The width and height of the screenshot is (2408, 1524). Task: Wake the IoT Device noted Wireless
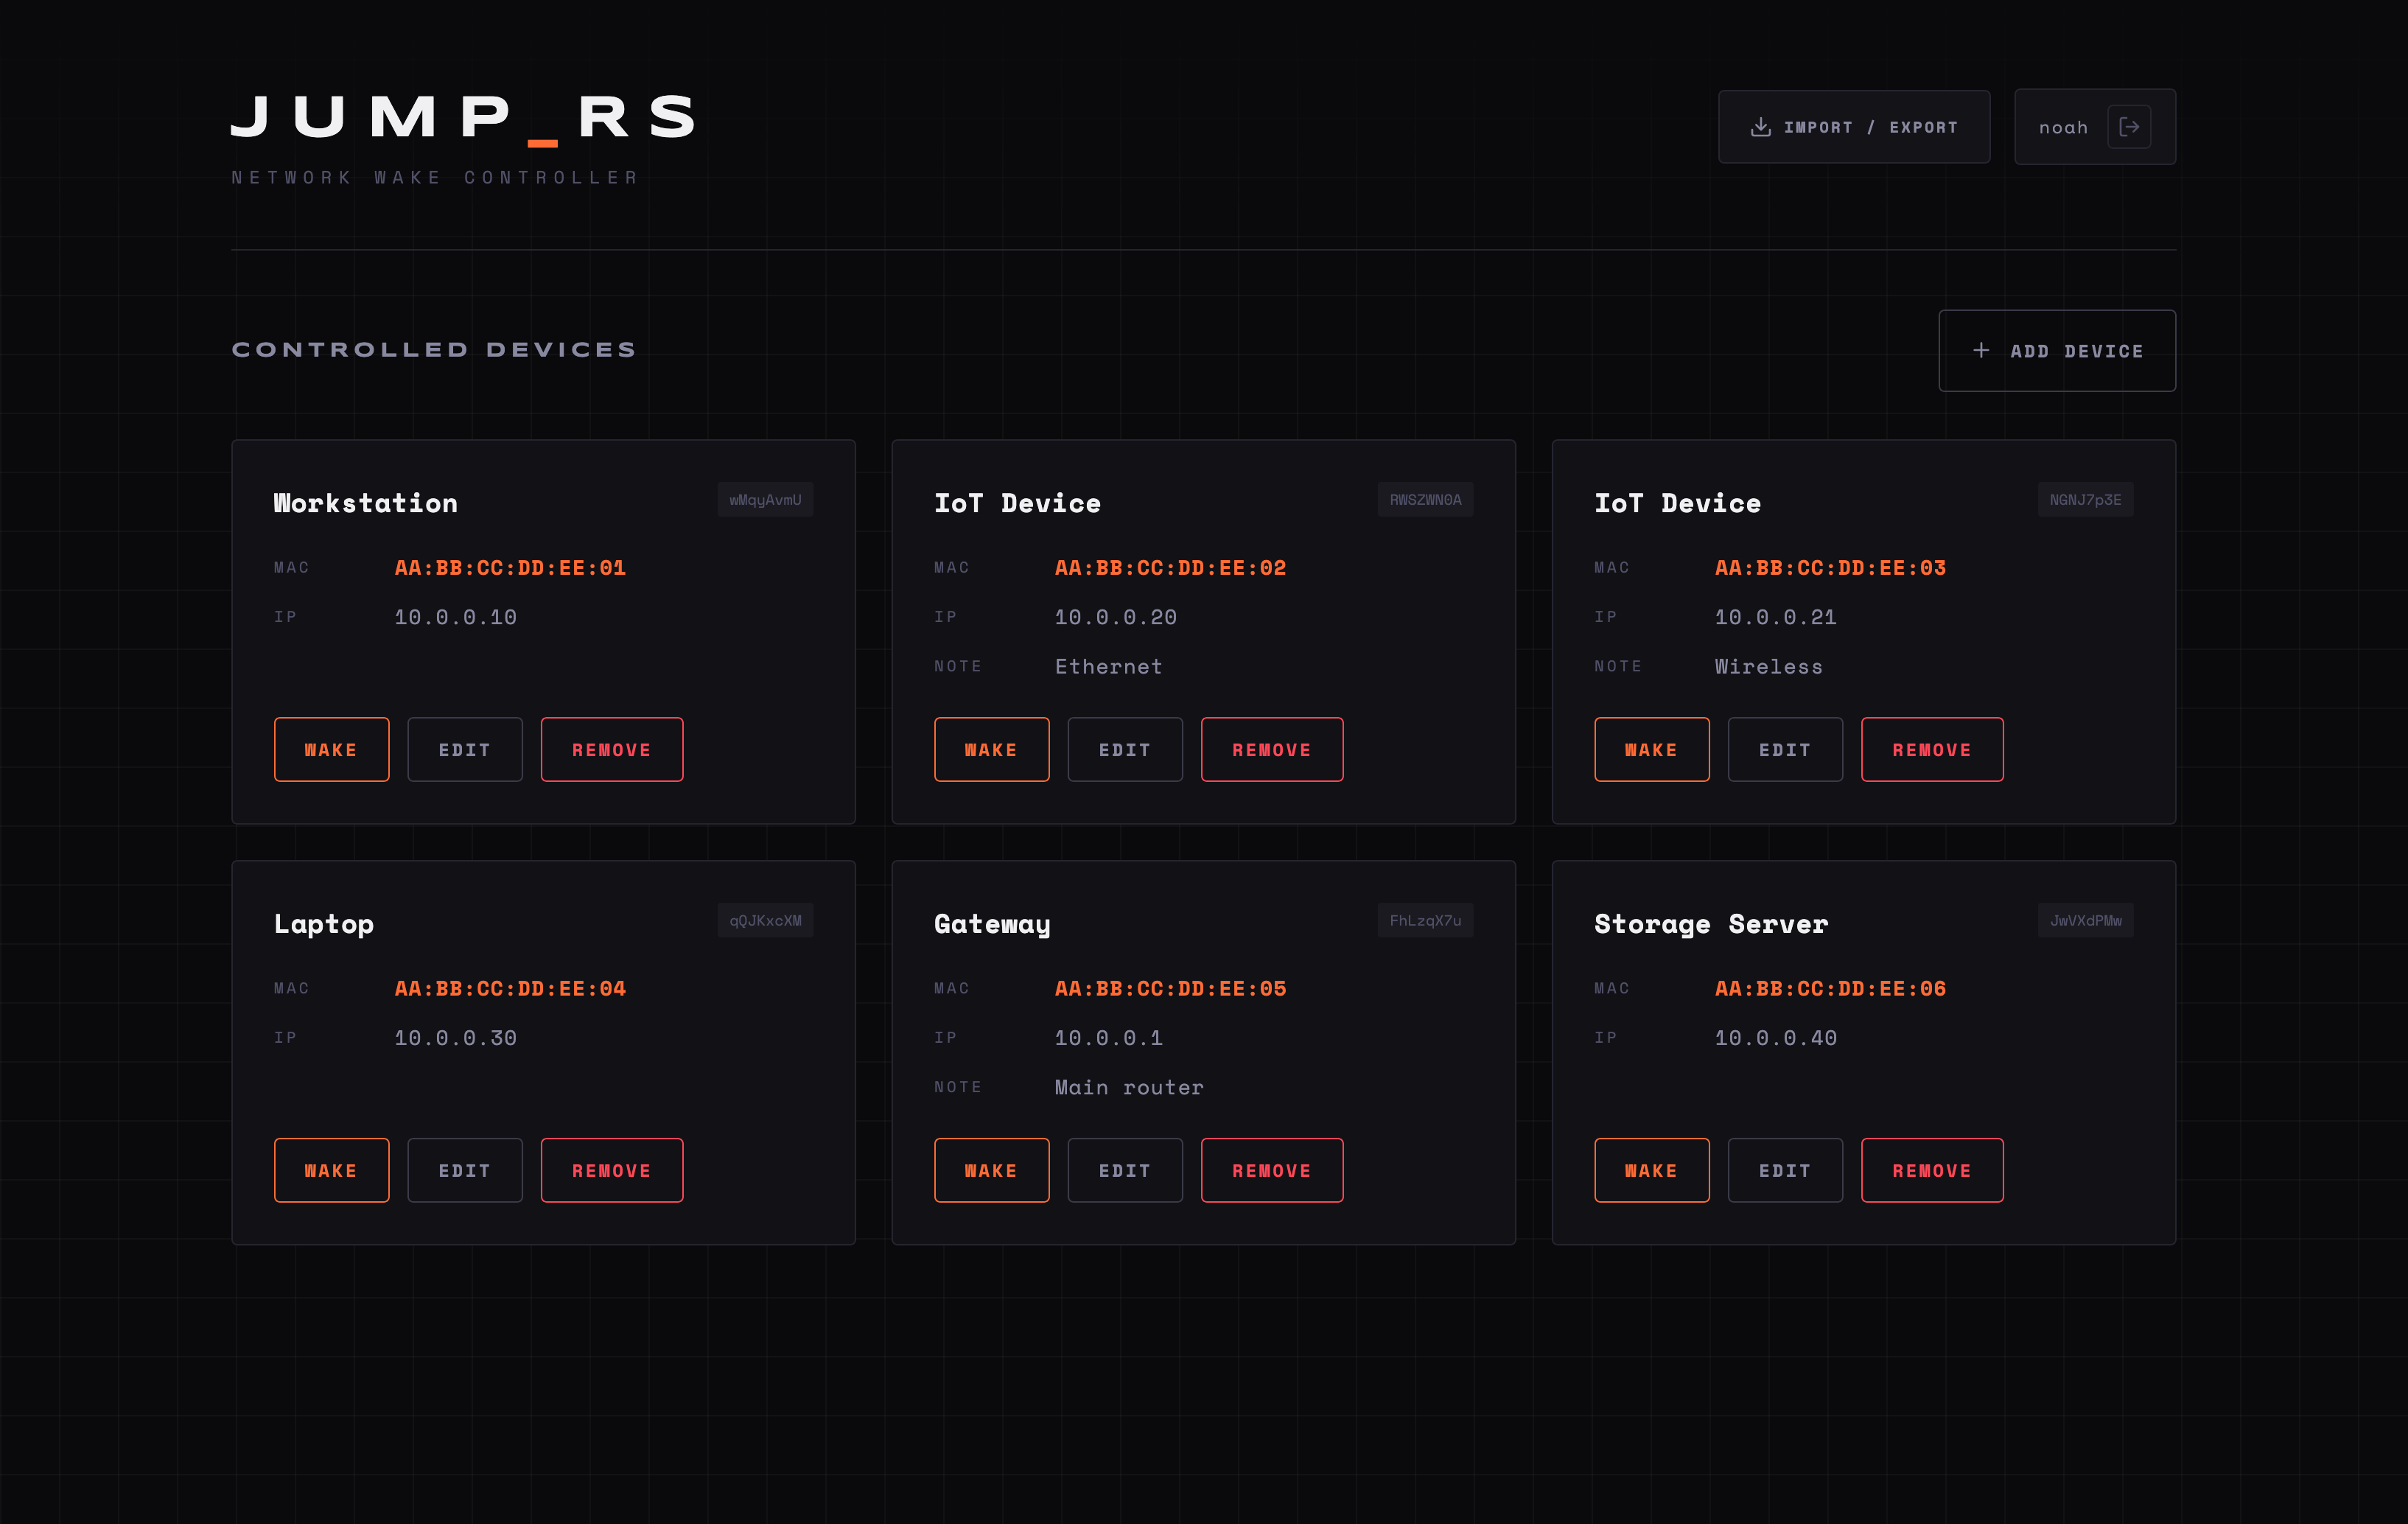click(1651, 749)
